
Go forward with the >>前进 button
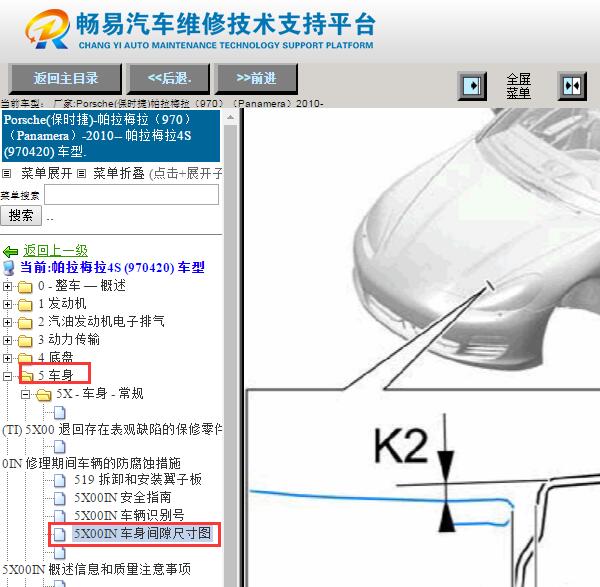click(256, 78)
